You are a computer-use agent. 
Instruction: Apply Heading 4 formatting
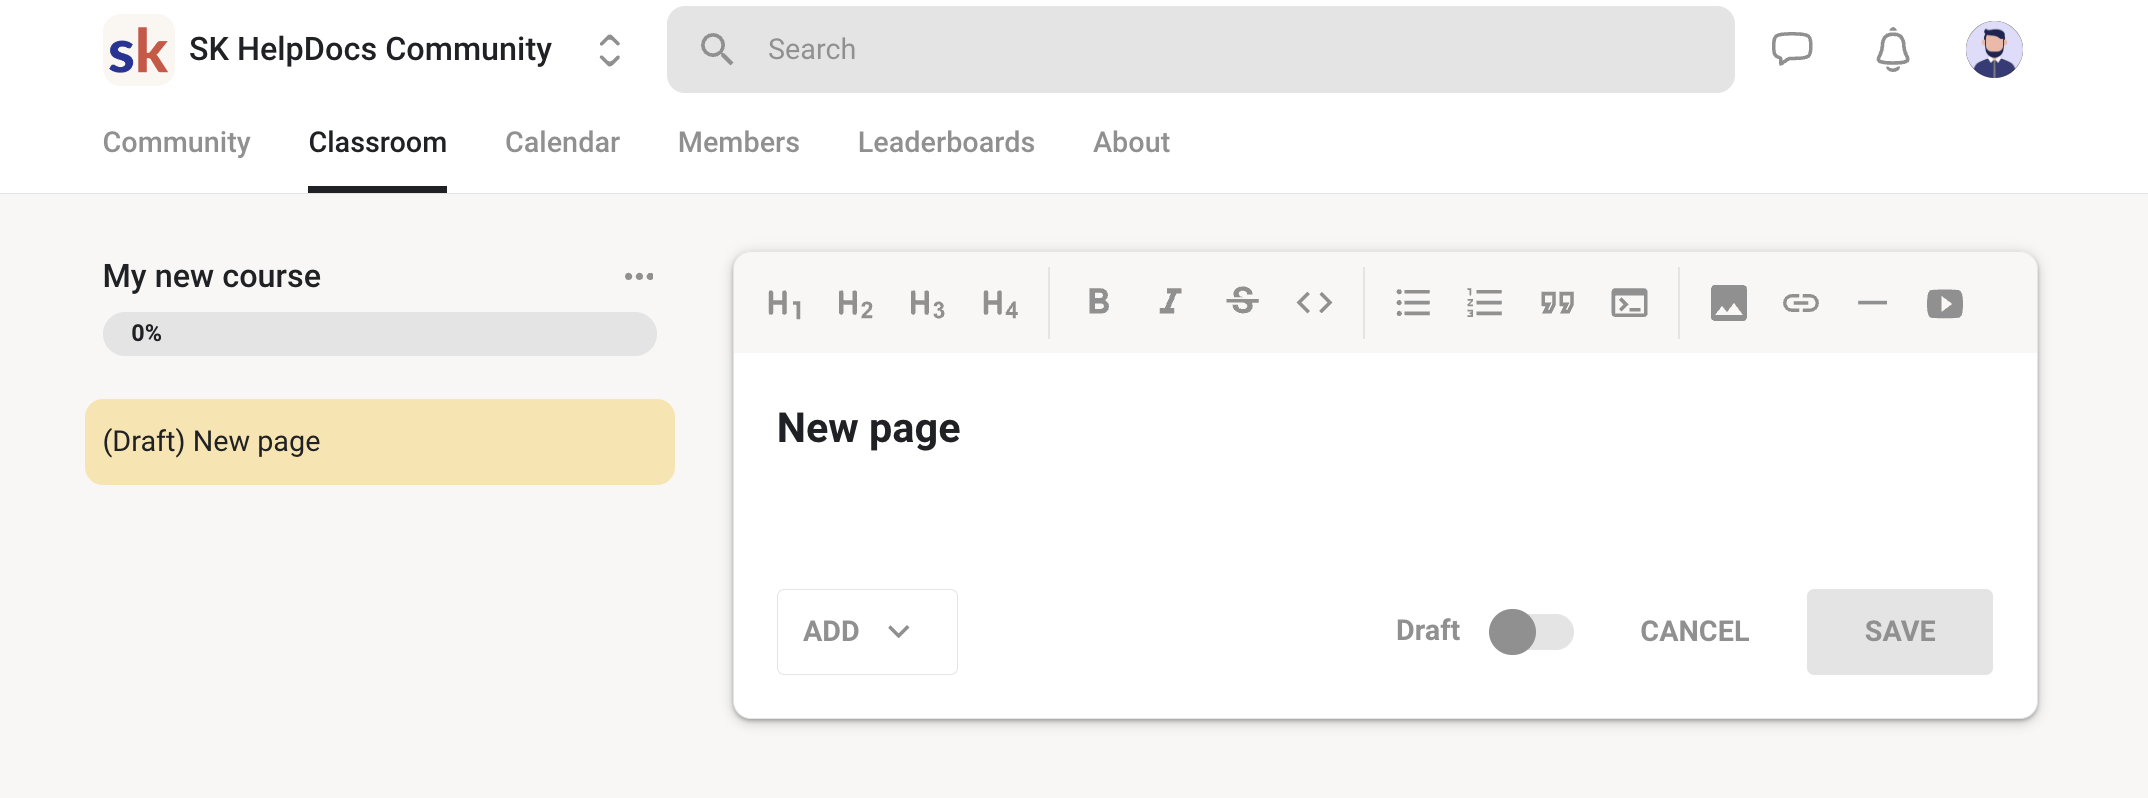(1000, 303)
